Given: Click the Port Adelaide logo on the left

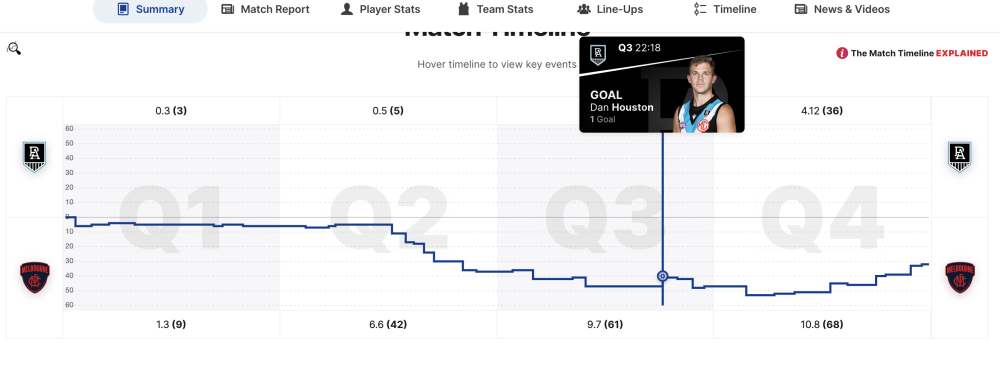Looking at the screenshot, I should pyautogui.click(x=34, y=157).
